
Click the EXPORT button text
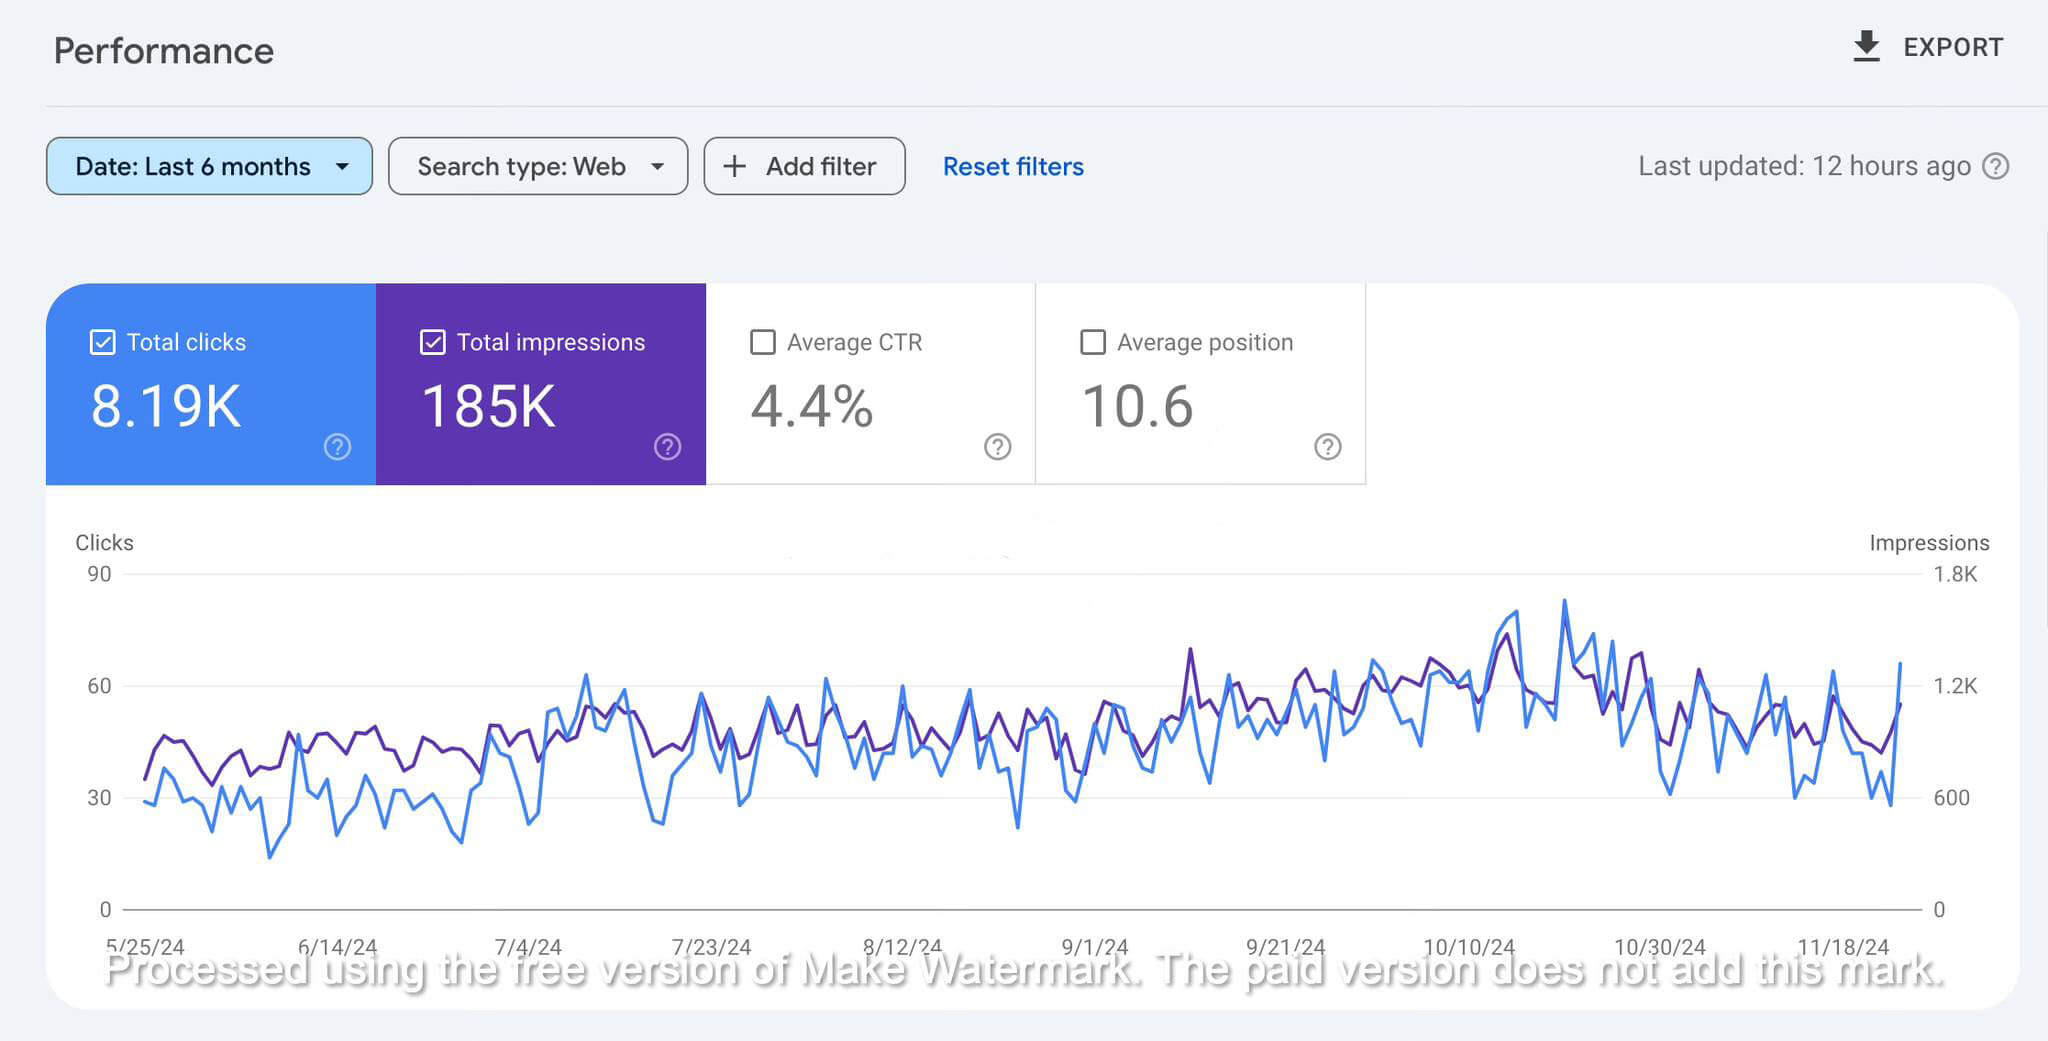click(x=1952, y=47)
